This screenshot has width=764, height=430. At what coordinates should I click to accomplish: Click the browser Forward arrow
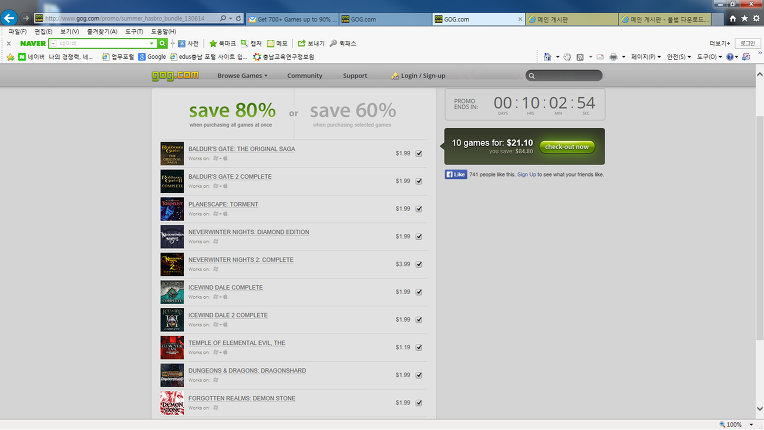click(25, 18)
